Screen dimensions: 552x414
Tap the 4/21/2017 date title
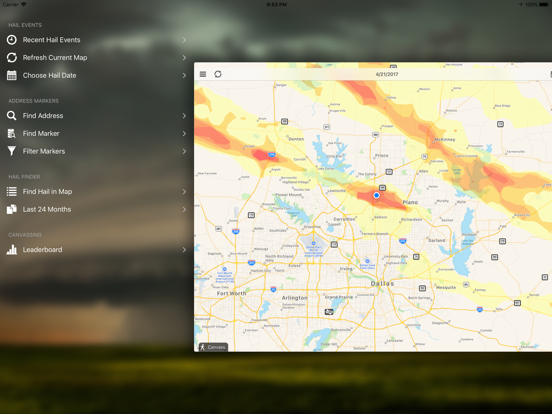[387, 74]
